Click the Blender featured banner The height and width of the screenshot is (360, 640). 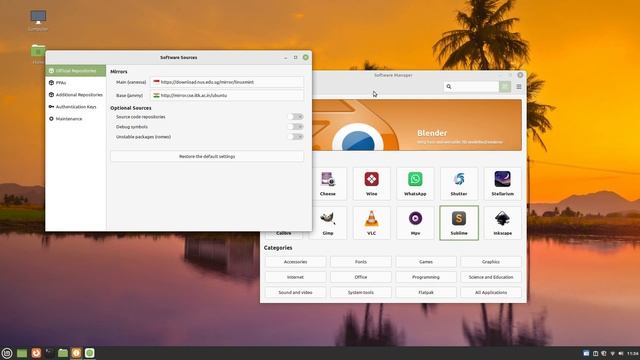tap(417, 125)
